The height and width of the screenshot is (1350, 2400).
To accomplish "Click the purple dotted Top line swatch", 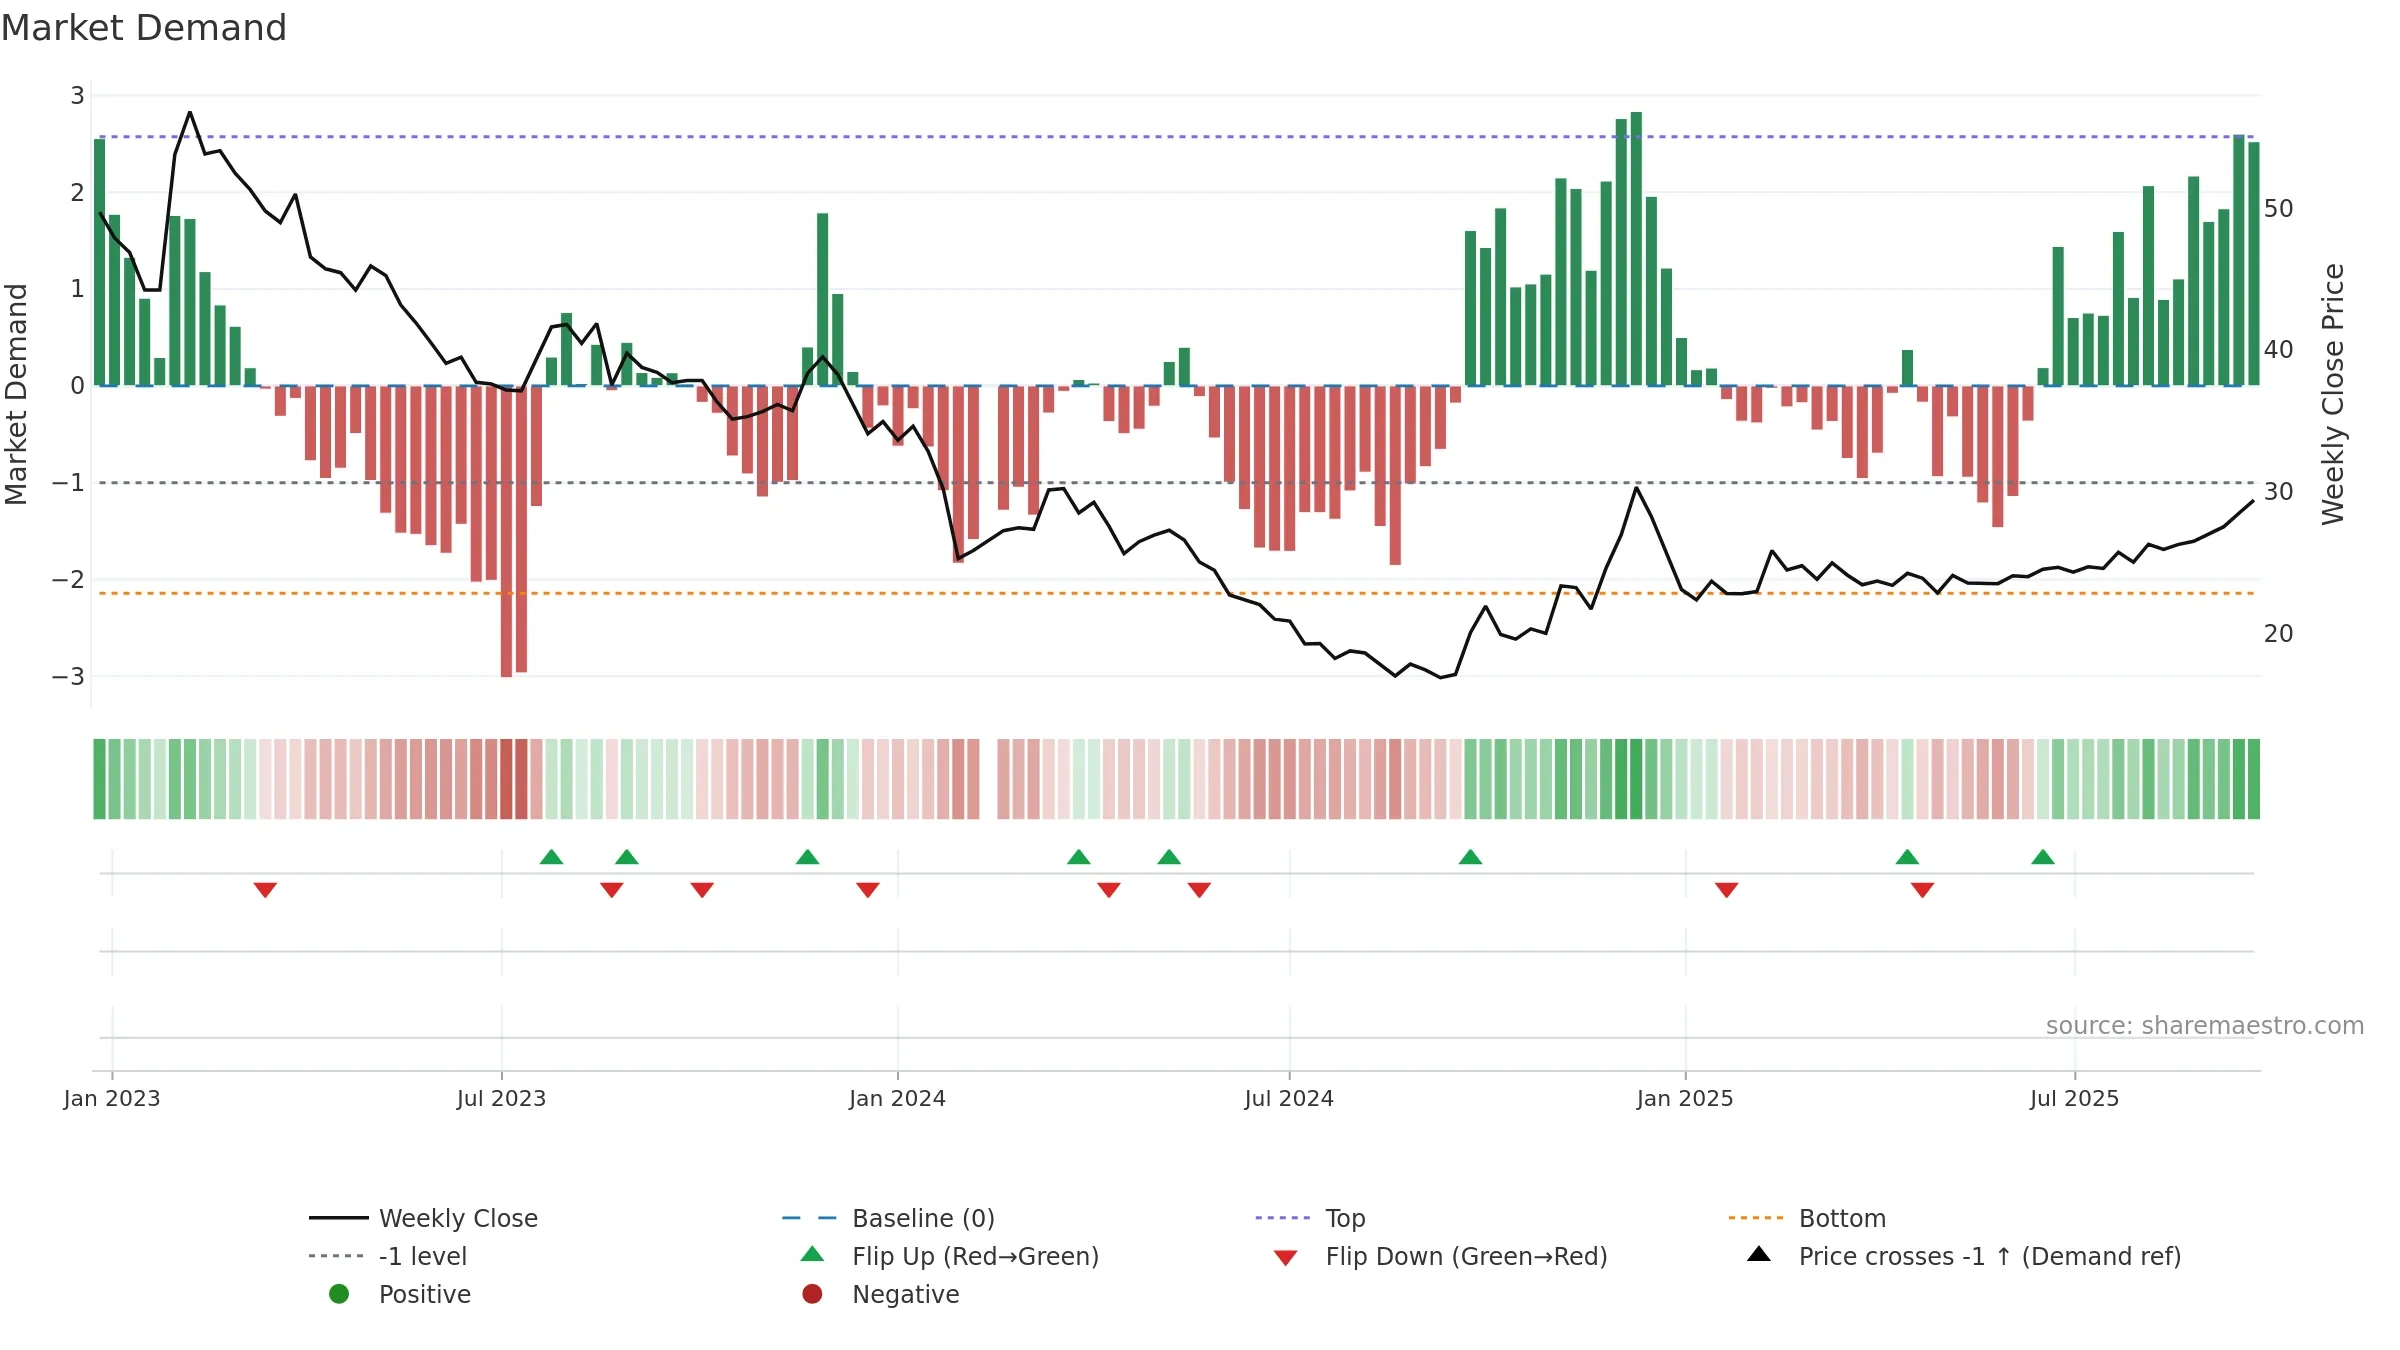I will tap(1282, 1218).
